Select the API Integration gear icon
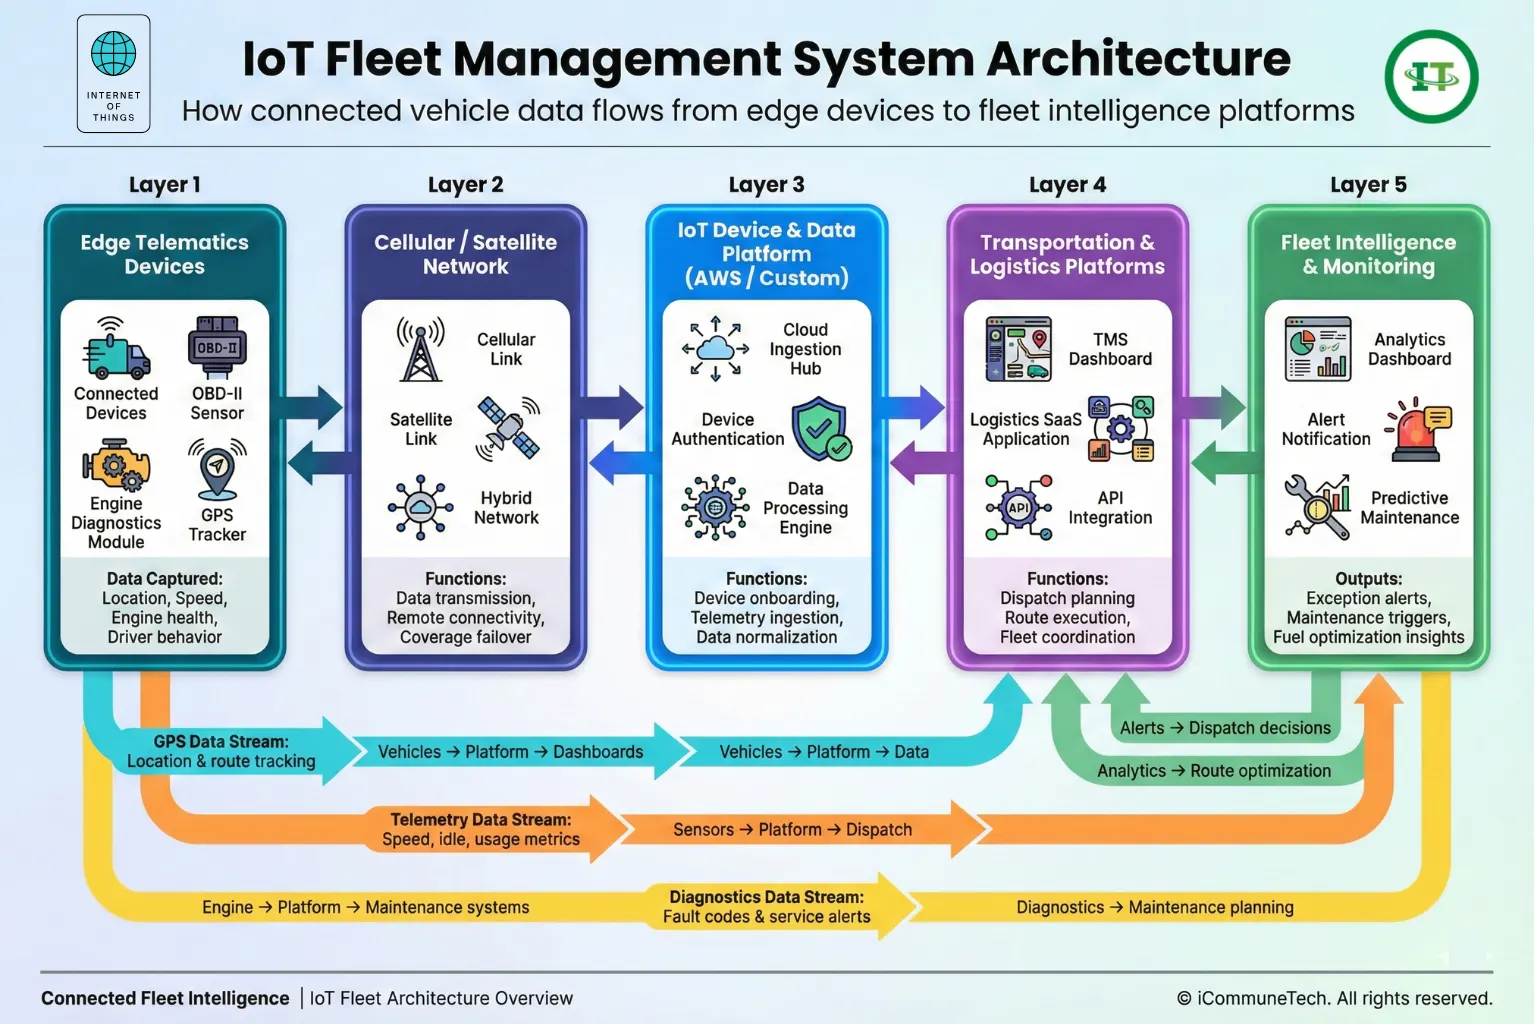 (1018, 508)
